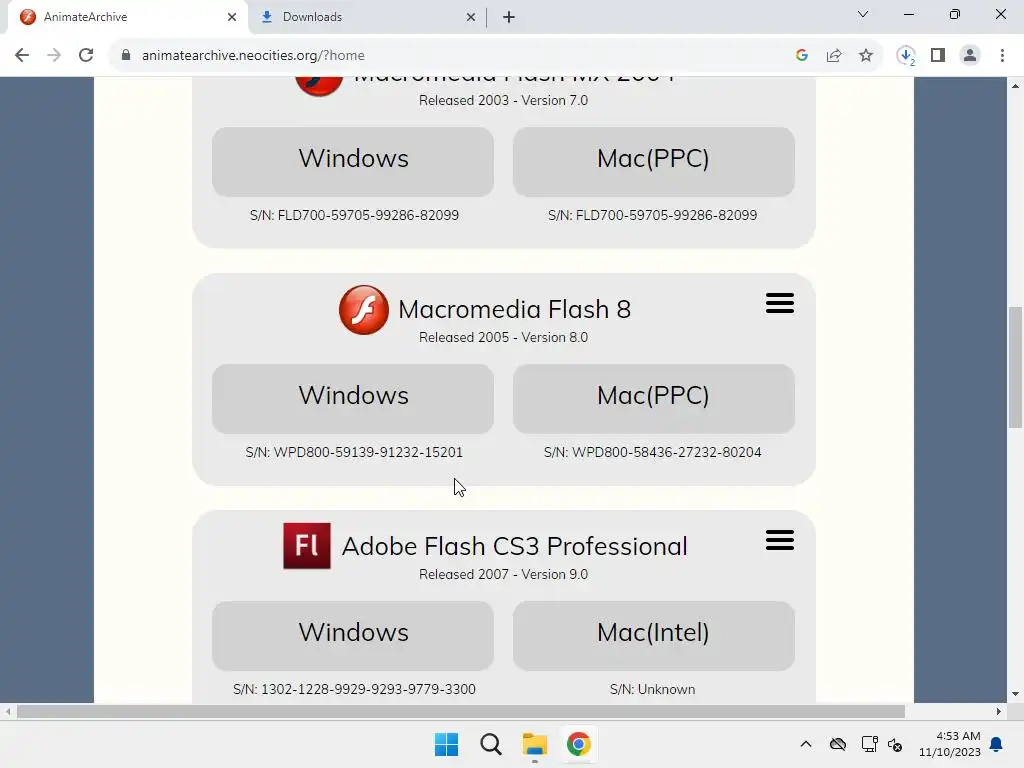Download Flash MX 2004 for Windows
This screenshot has width=1024, height=768.
pyautogui.click(x=353, y=161)
